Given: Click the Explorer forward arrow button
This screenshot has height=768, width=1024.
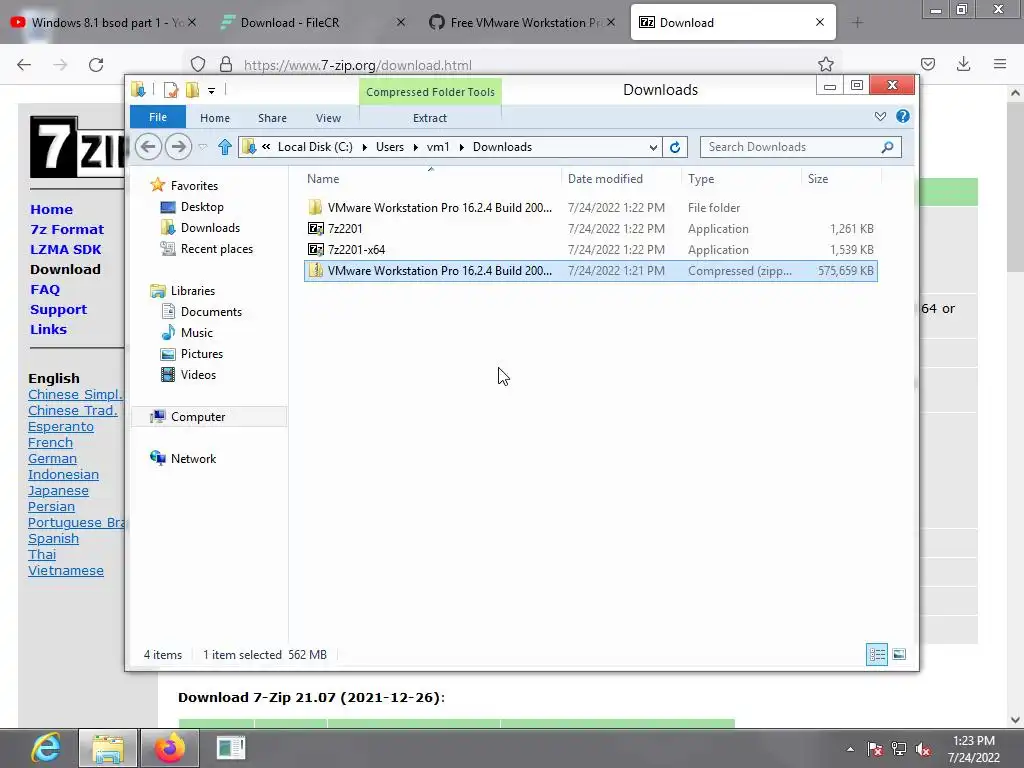Looking at the screenshot, I should click(x=178, y=146).
